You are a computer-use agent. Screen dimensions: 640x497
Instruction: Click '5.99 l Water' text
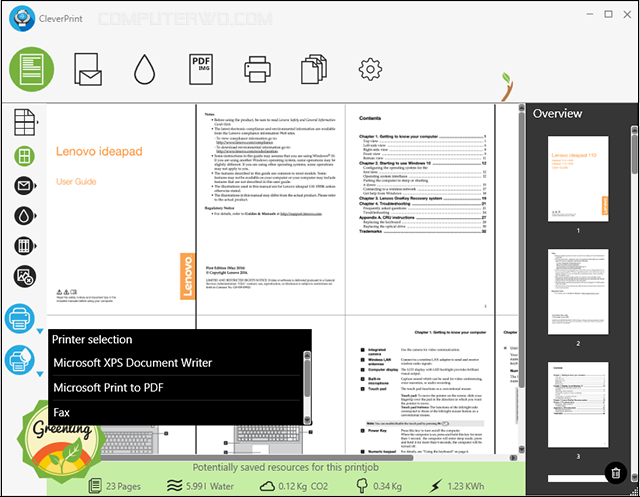tap(210, 486)
